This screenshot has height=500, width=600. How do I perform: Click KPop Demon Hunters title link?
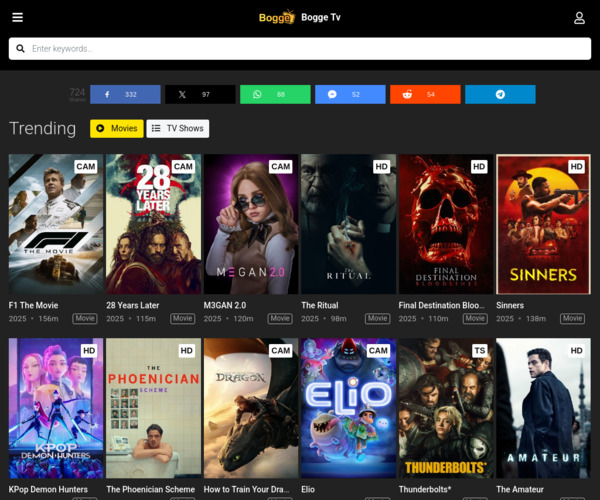[x=48, y=489]
